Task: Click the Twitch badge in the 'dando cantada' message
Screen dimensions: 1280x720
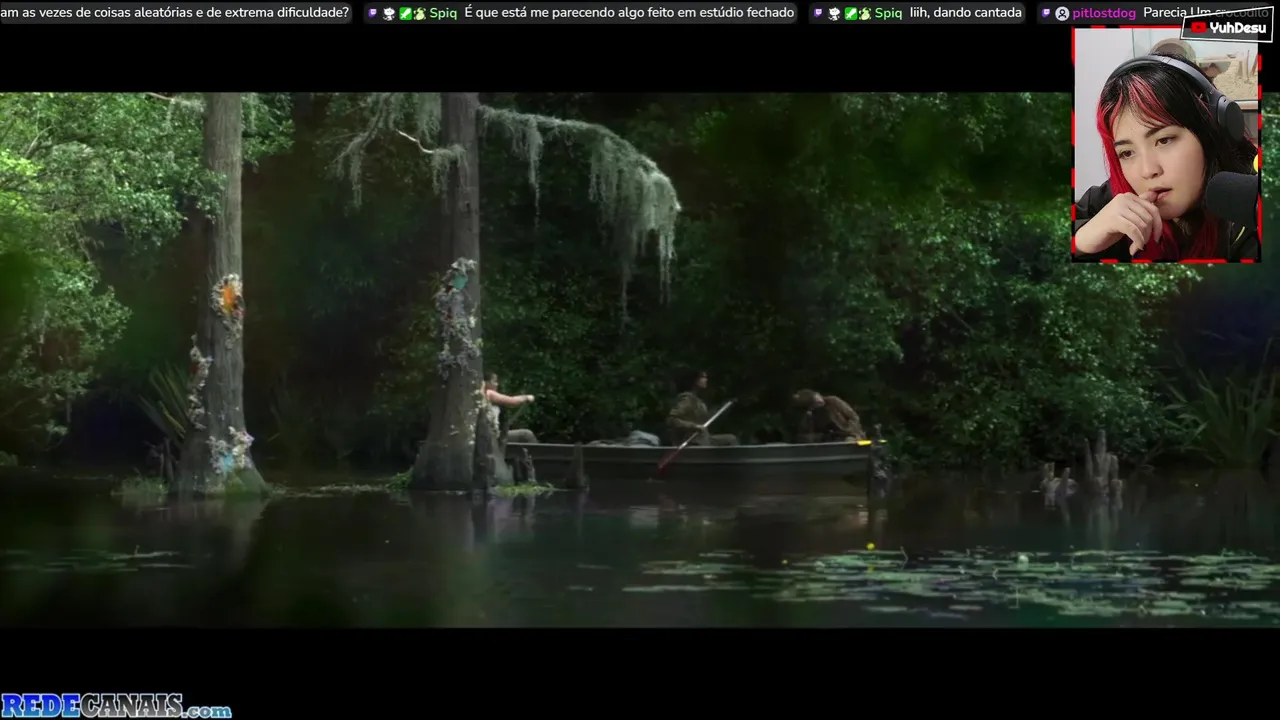Action: 817,13
